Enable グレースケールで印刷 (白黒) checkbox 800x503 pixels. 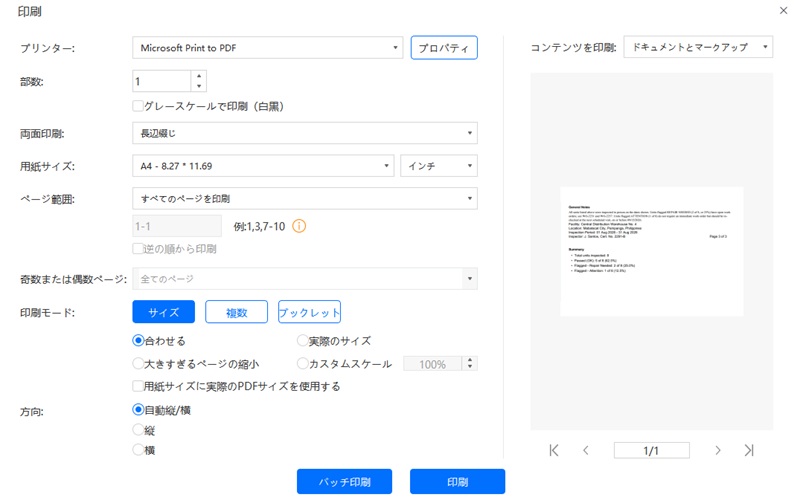[x=137, y=106]
